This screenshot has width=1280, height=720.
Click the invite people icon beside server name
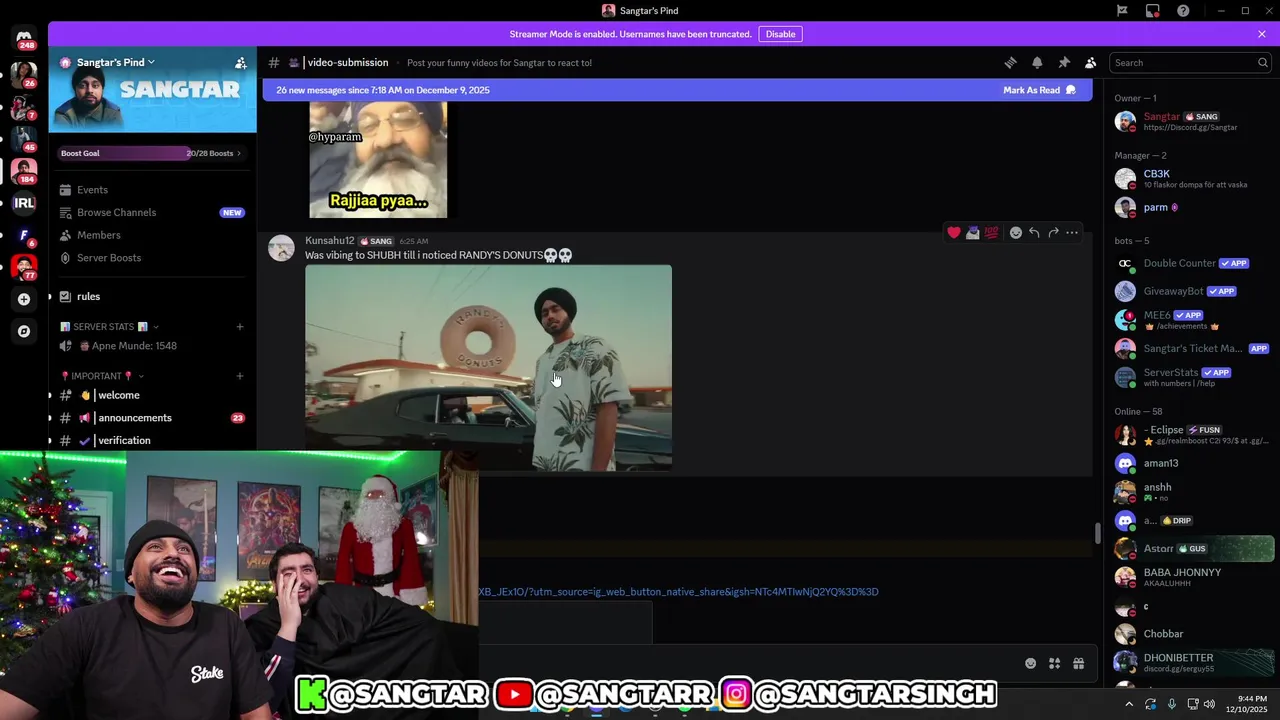pyautogui.click(x=240, y=62)
